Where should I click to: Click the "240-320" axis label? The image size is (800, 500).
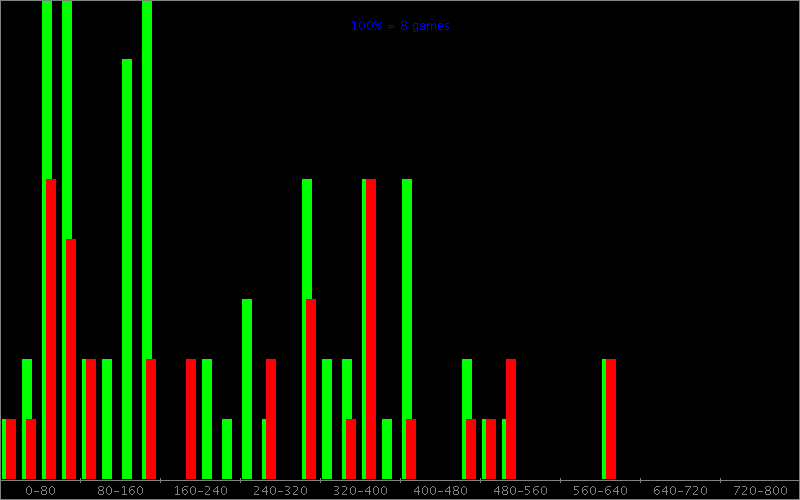pos(281,491)
